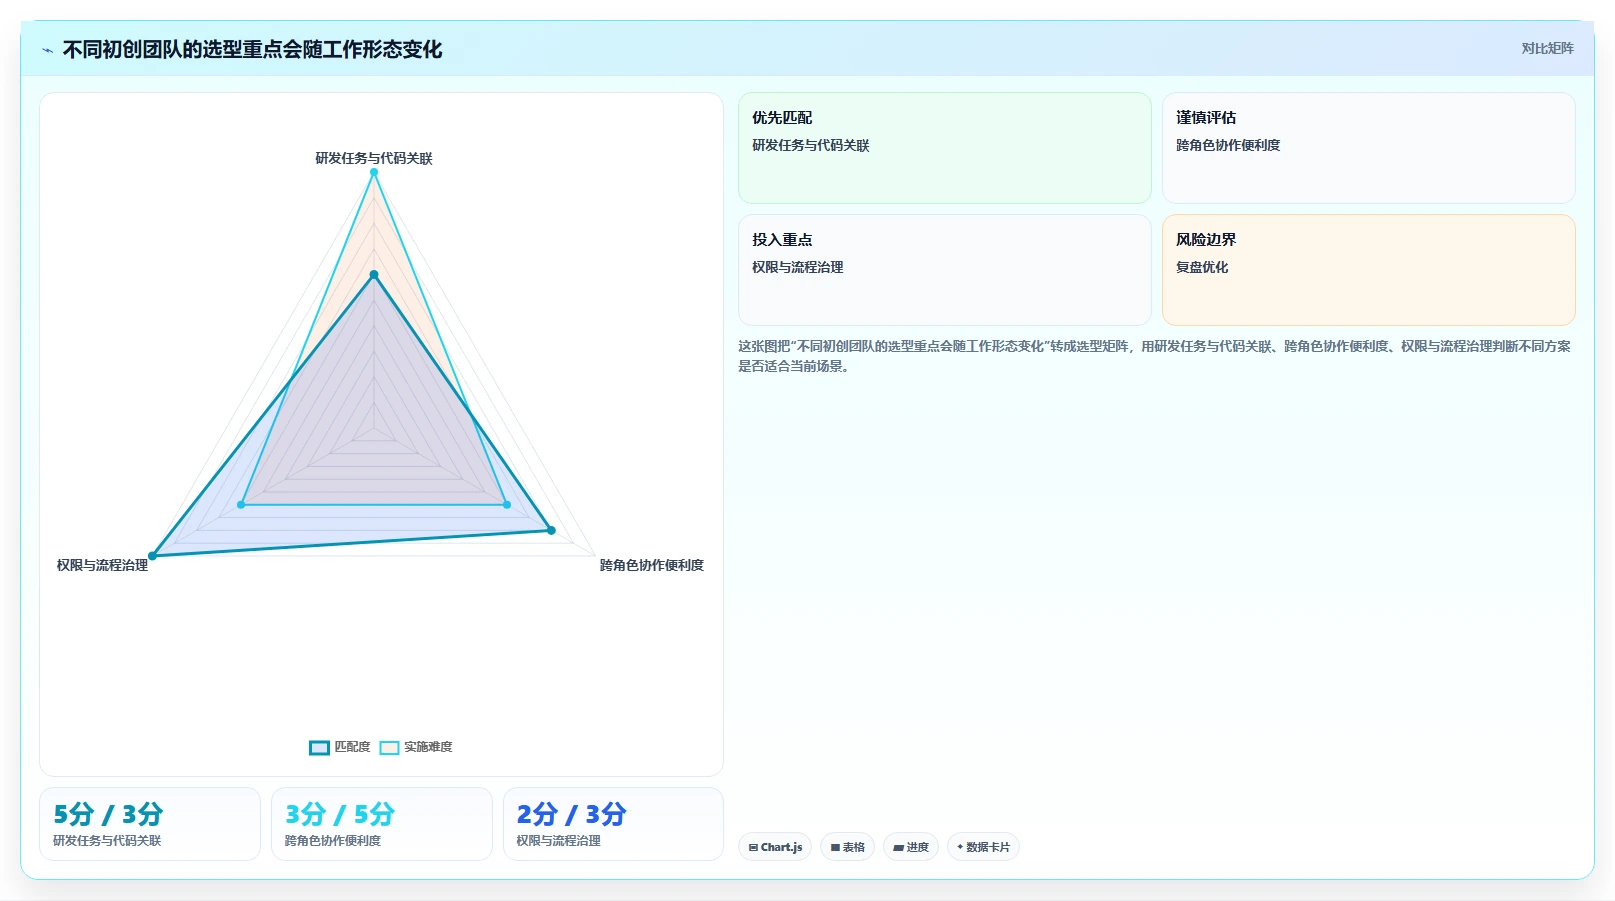Screen dimensions: 1615x901
Task: Click the 实施难度 point on the lower-right axis
Action: 507,505
